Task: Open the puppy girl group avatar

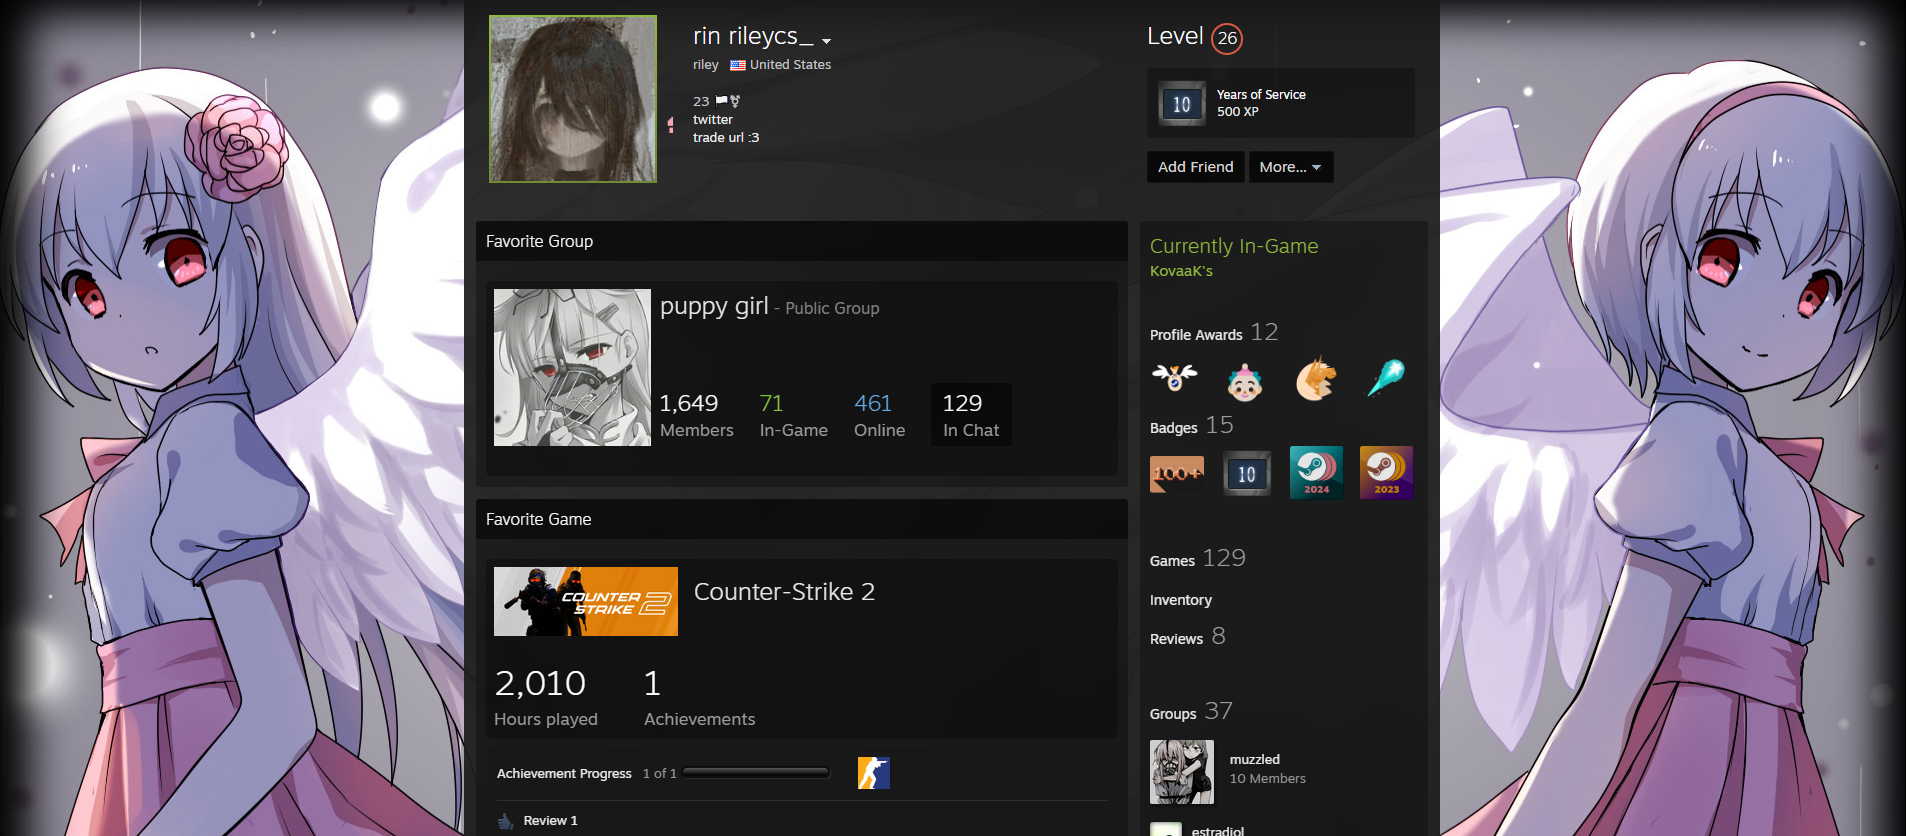Action: click(572, 368)
